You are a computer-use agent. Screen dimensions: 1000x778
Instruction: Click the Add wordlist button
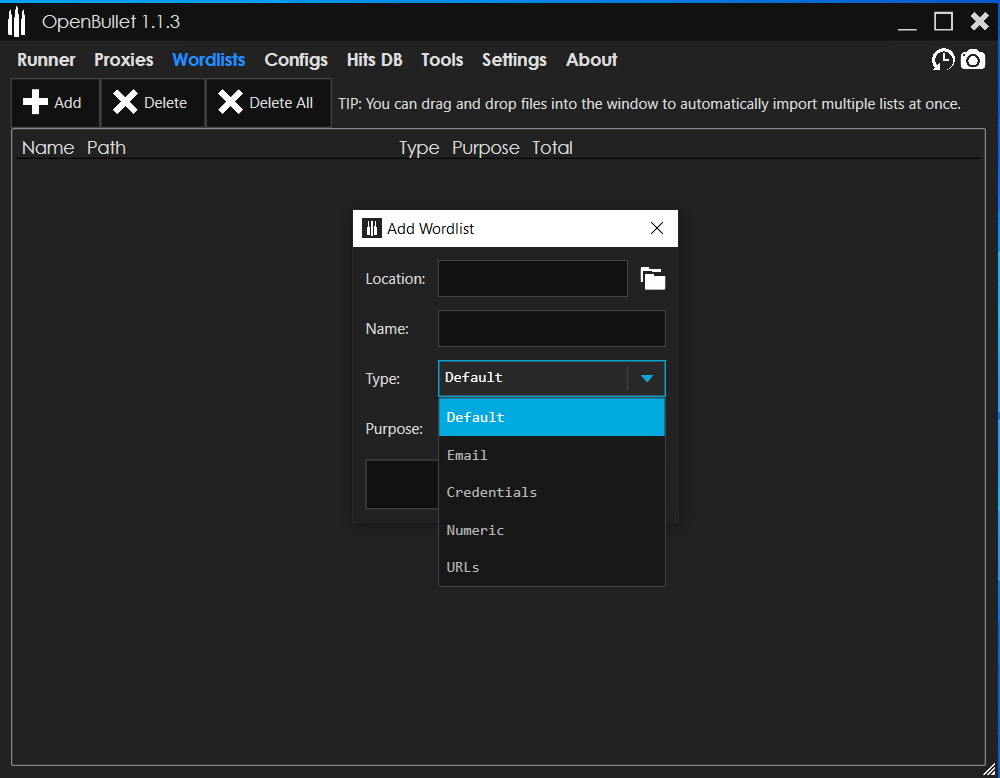point(55,103)
